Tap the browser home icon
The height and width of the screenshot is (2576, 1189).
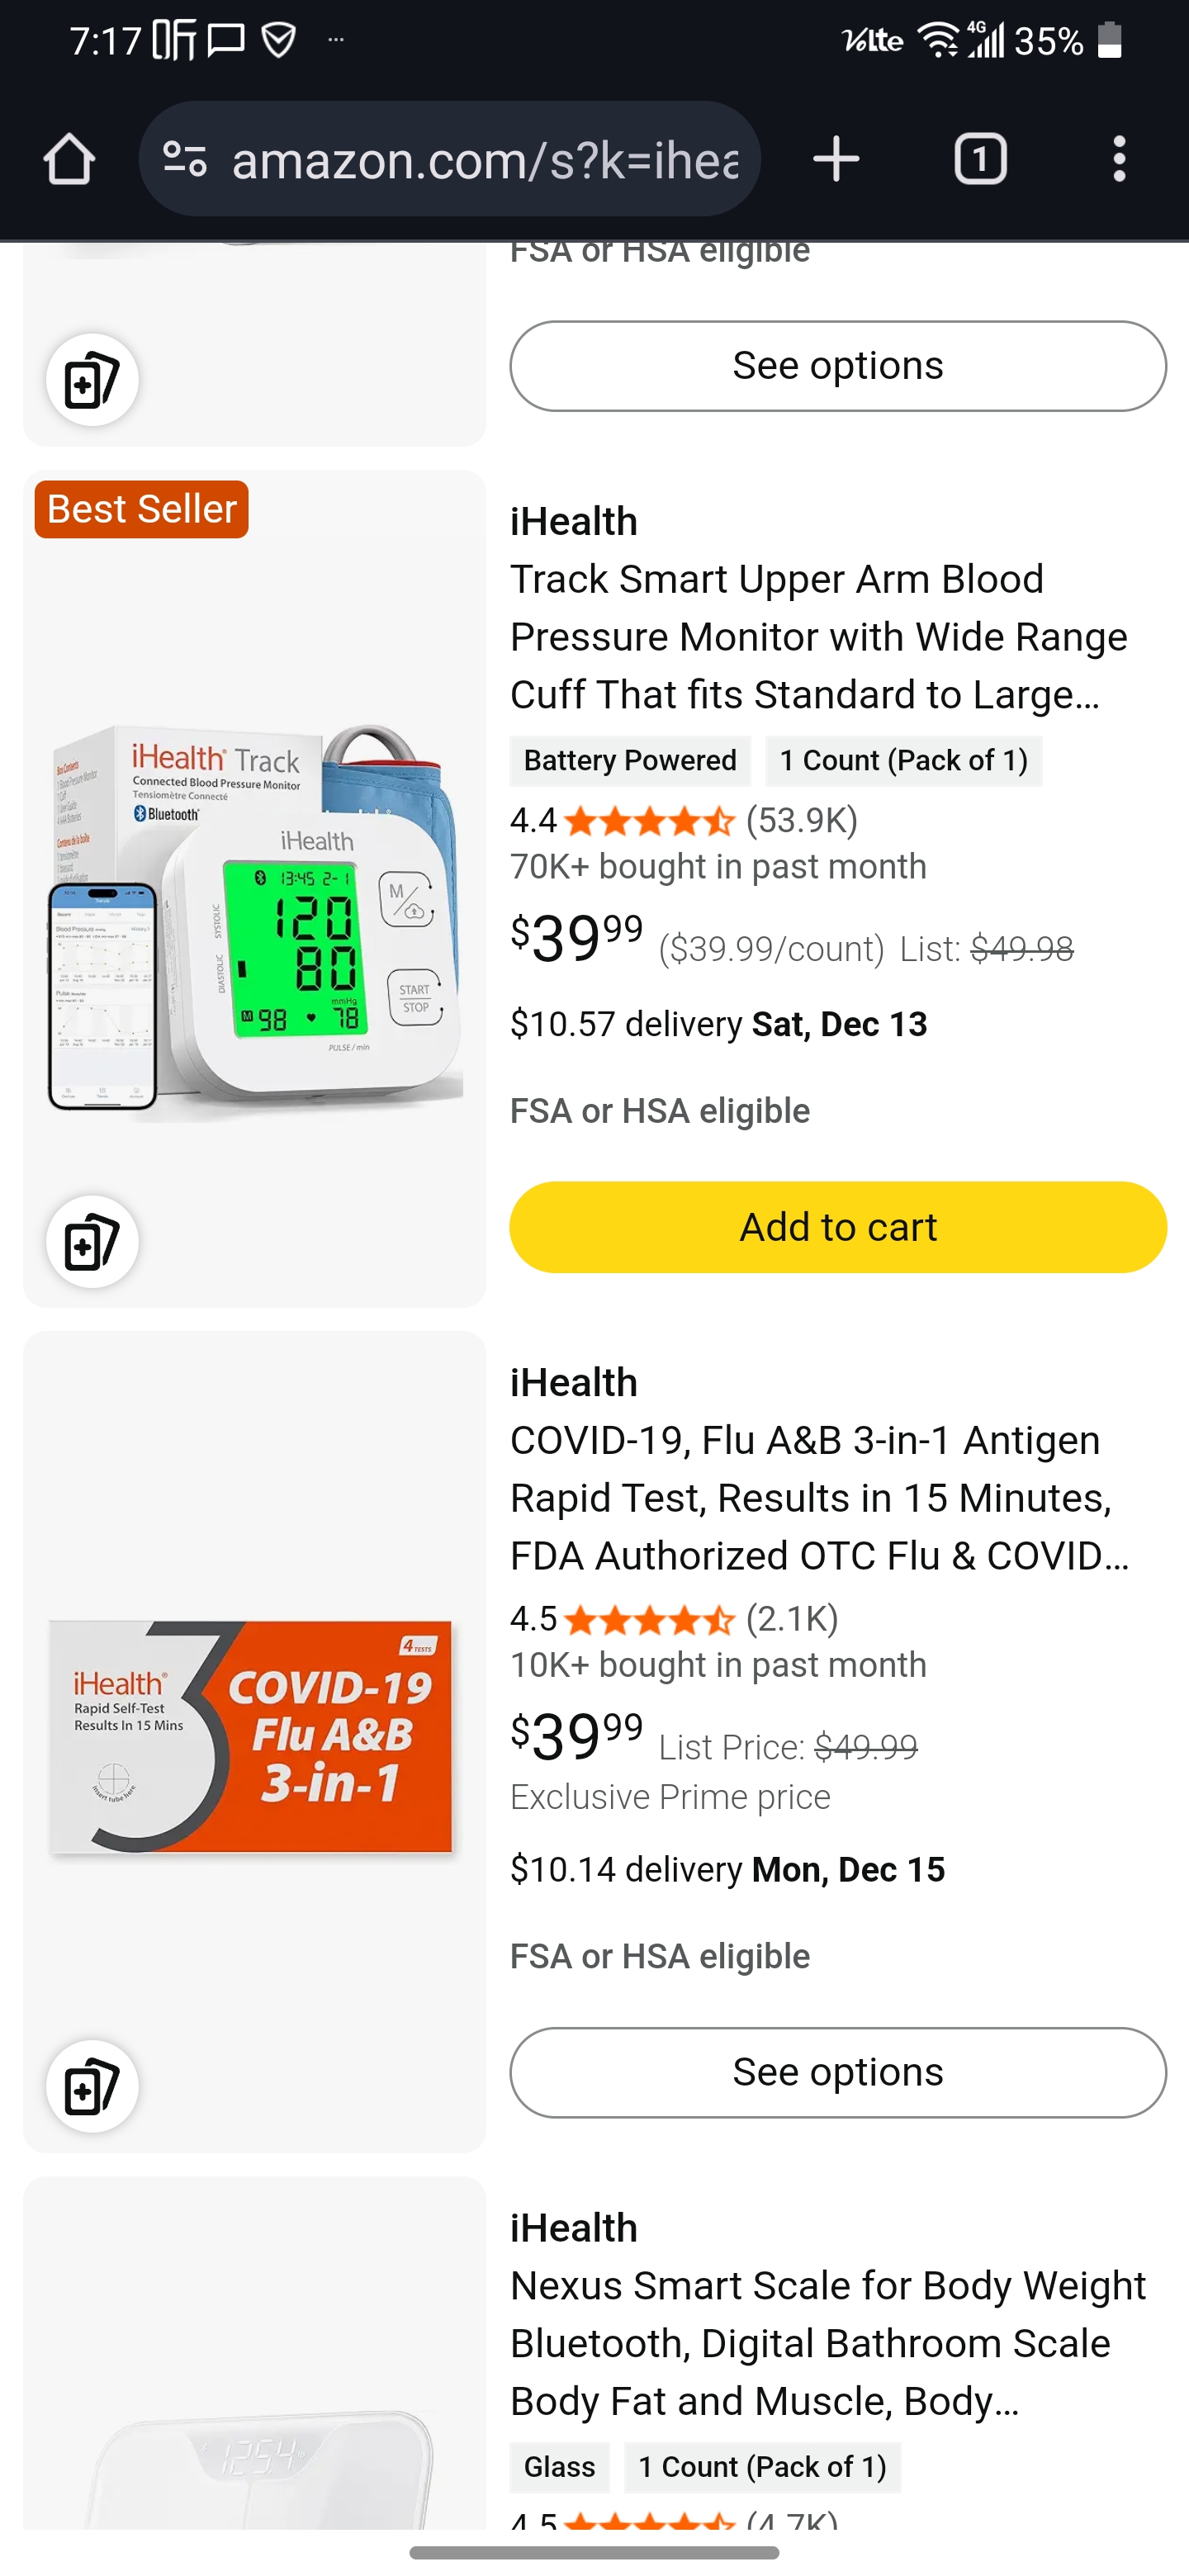(x=69, y=159)
